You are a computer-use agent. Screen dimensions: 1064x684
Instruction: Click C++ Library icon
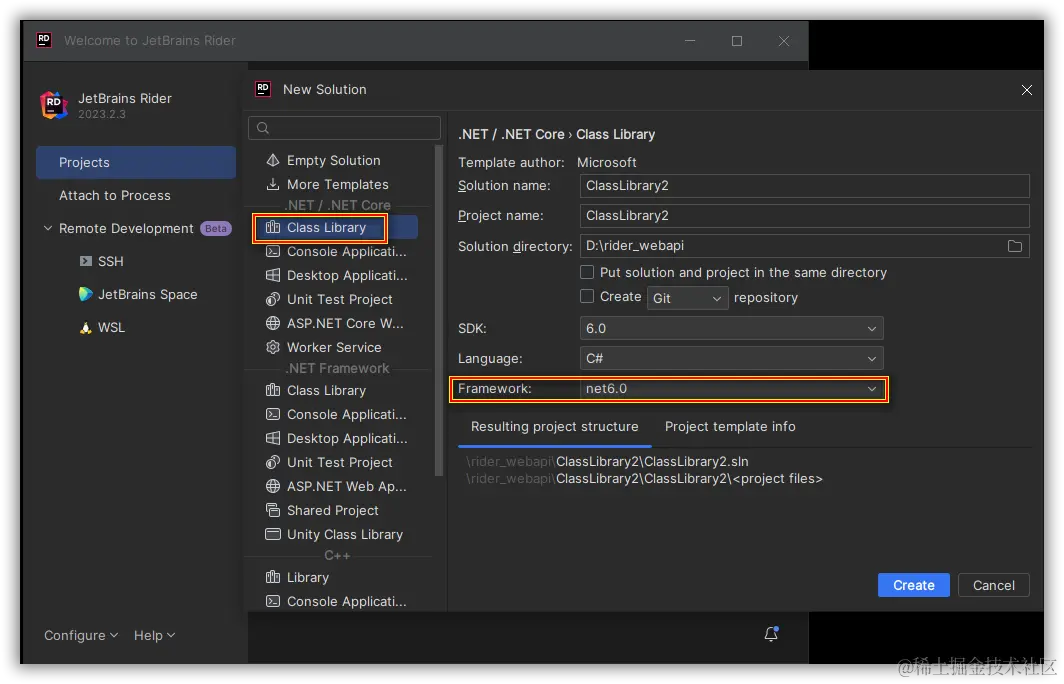click(273, 577)
